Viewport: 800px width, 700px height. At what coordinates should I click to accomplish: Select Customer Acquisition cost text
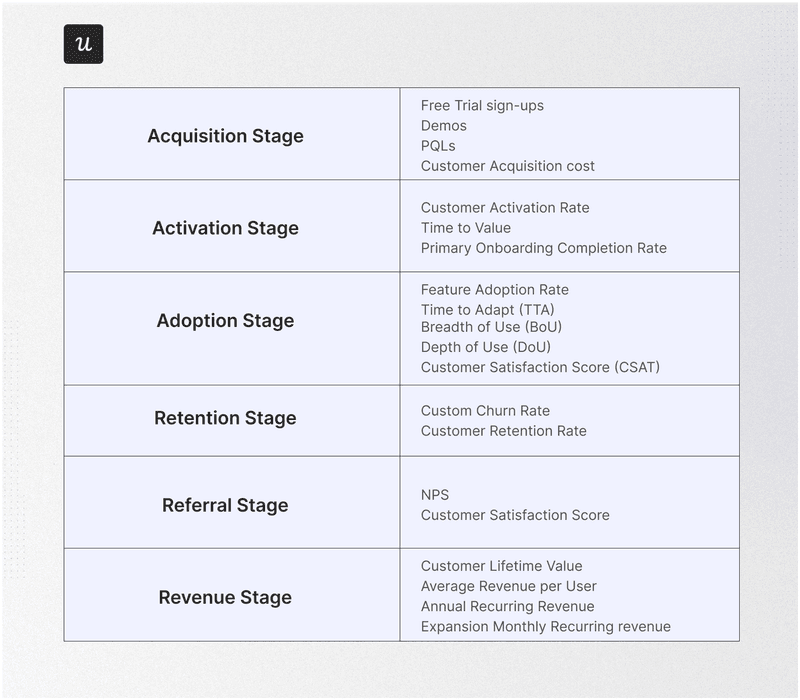[x=507, y=166]
